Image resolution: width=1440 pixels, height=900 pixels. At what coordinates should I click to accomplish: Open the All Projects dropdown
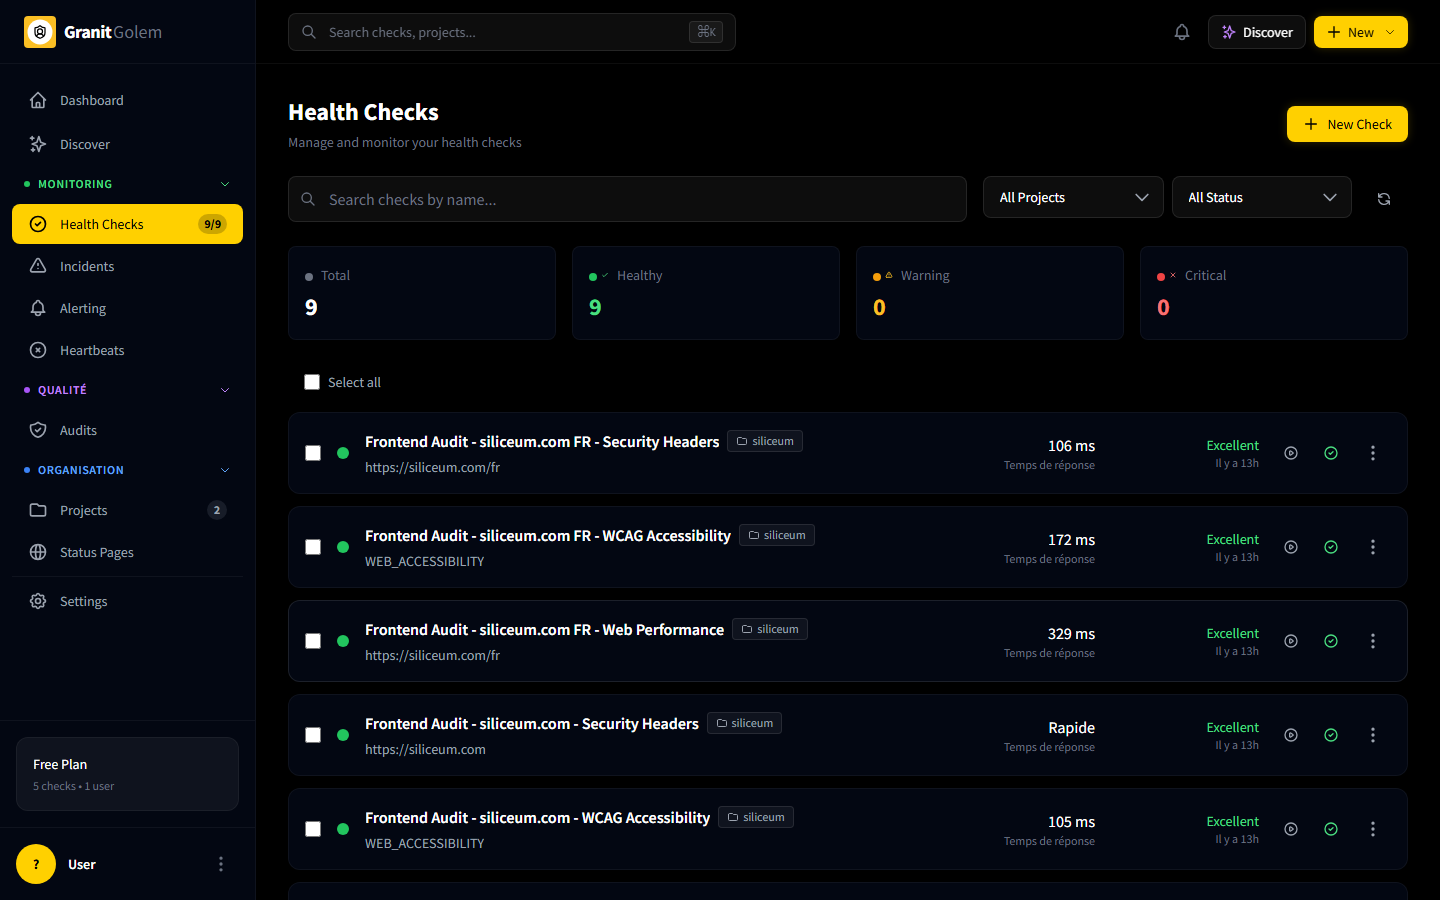coord(1073,197)
